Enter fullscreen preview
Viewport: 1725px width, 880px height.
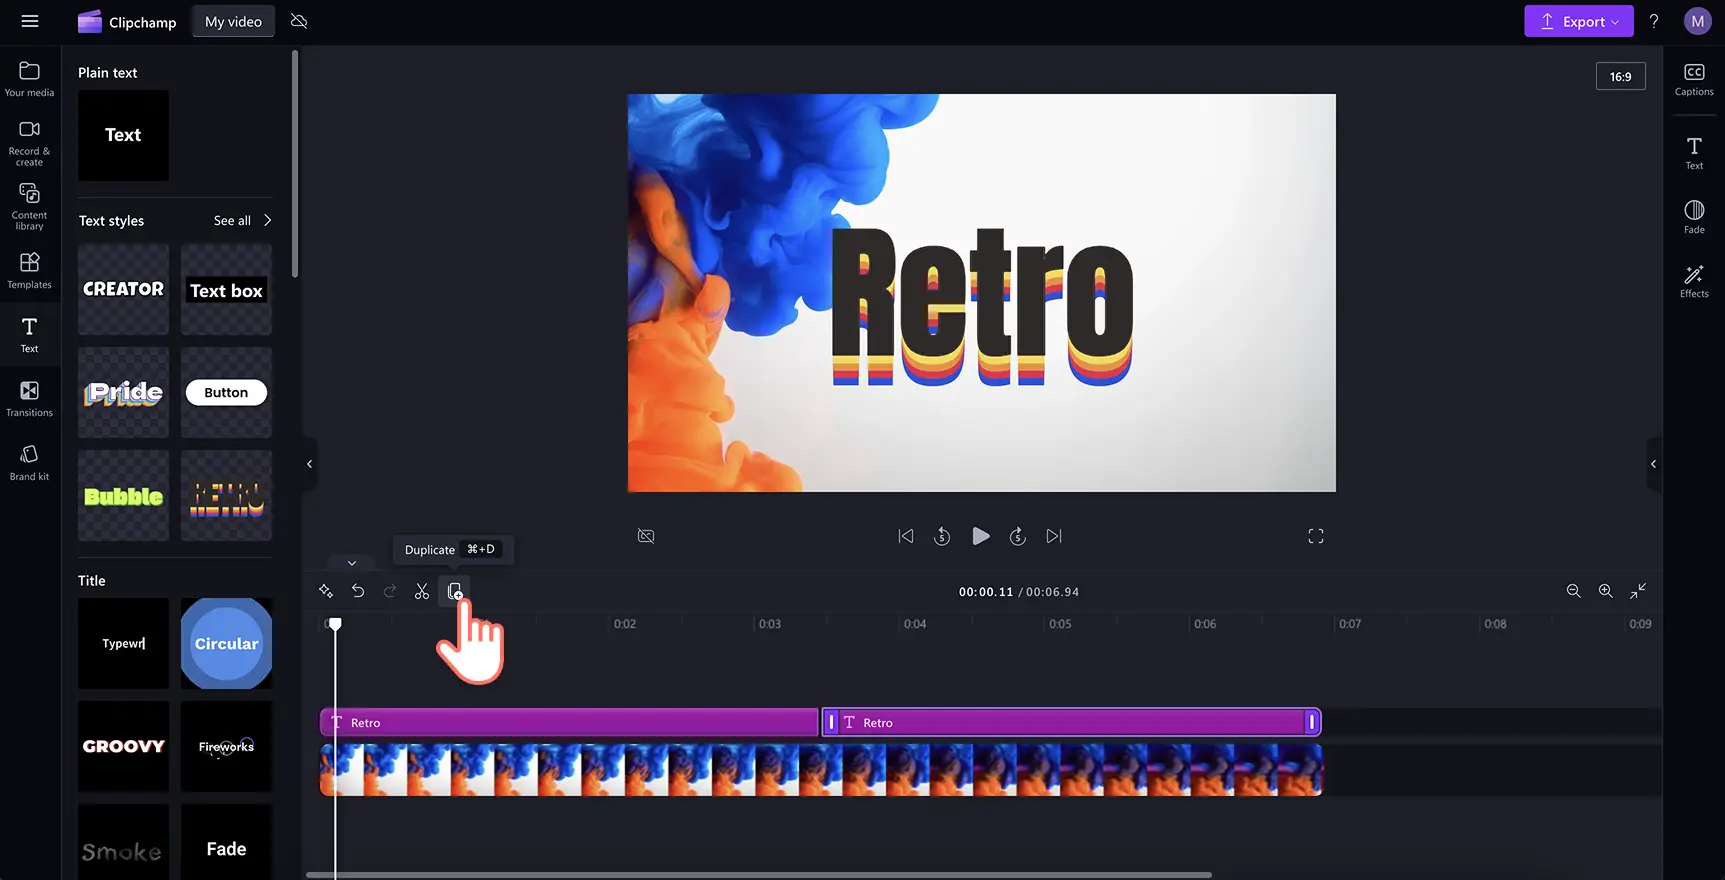tap(1316, 536)
